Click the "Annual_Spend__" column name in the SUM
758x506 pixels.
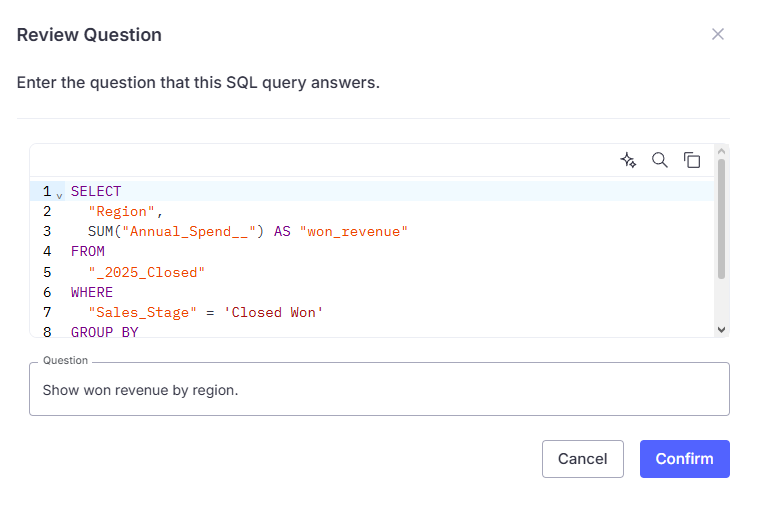click(189, 231)
